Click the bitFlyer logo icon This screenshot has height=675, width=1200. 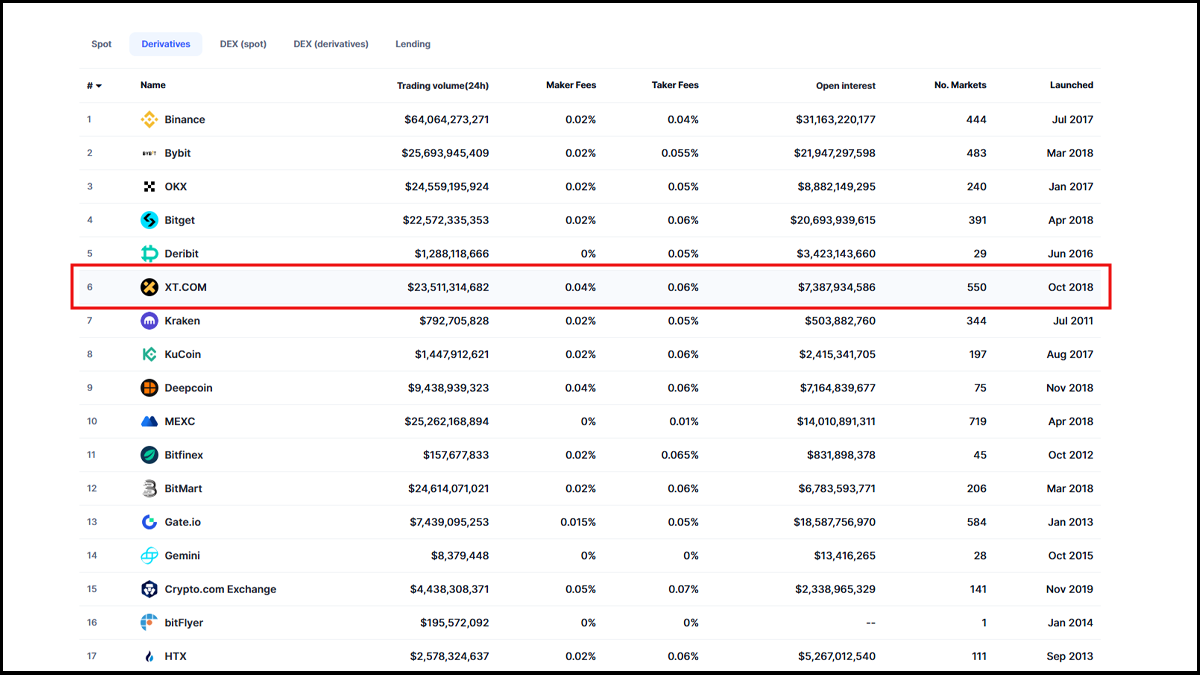click(x=149, y=622)
